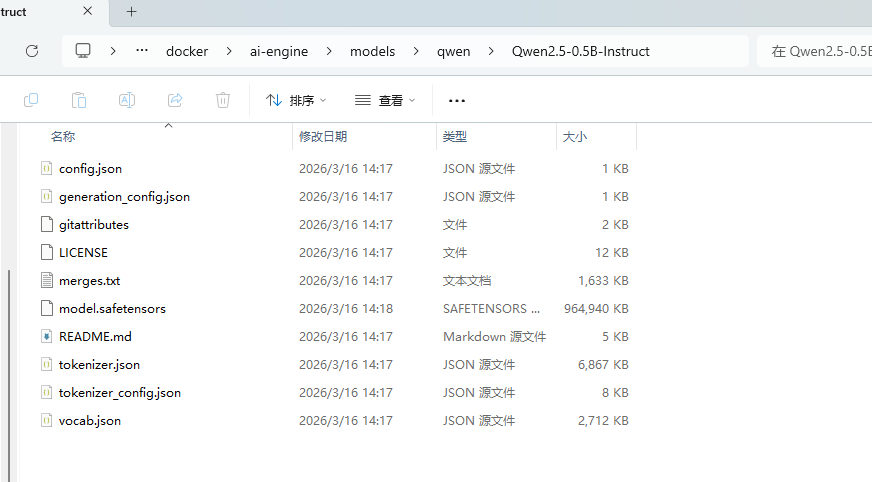Screen dimensions: 872x482
Task: Click the Share toolbar icon
Action: point(175,100)
